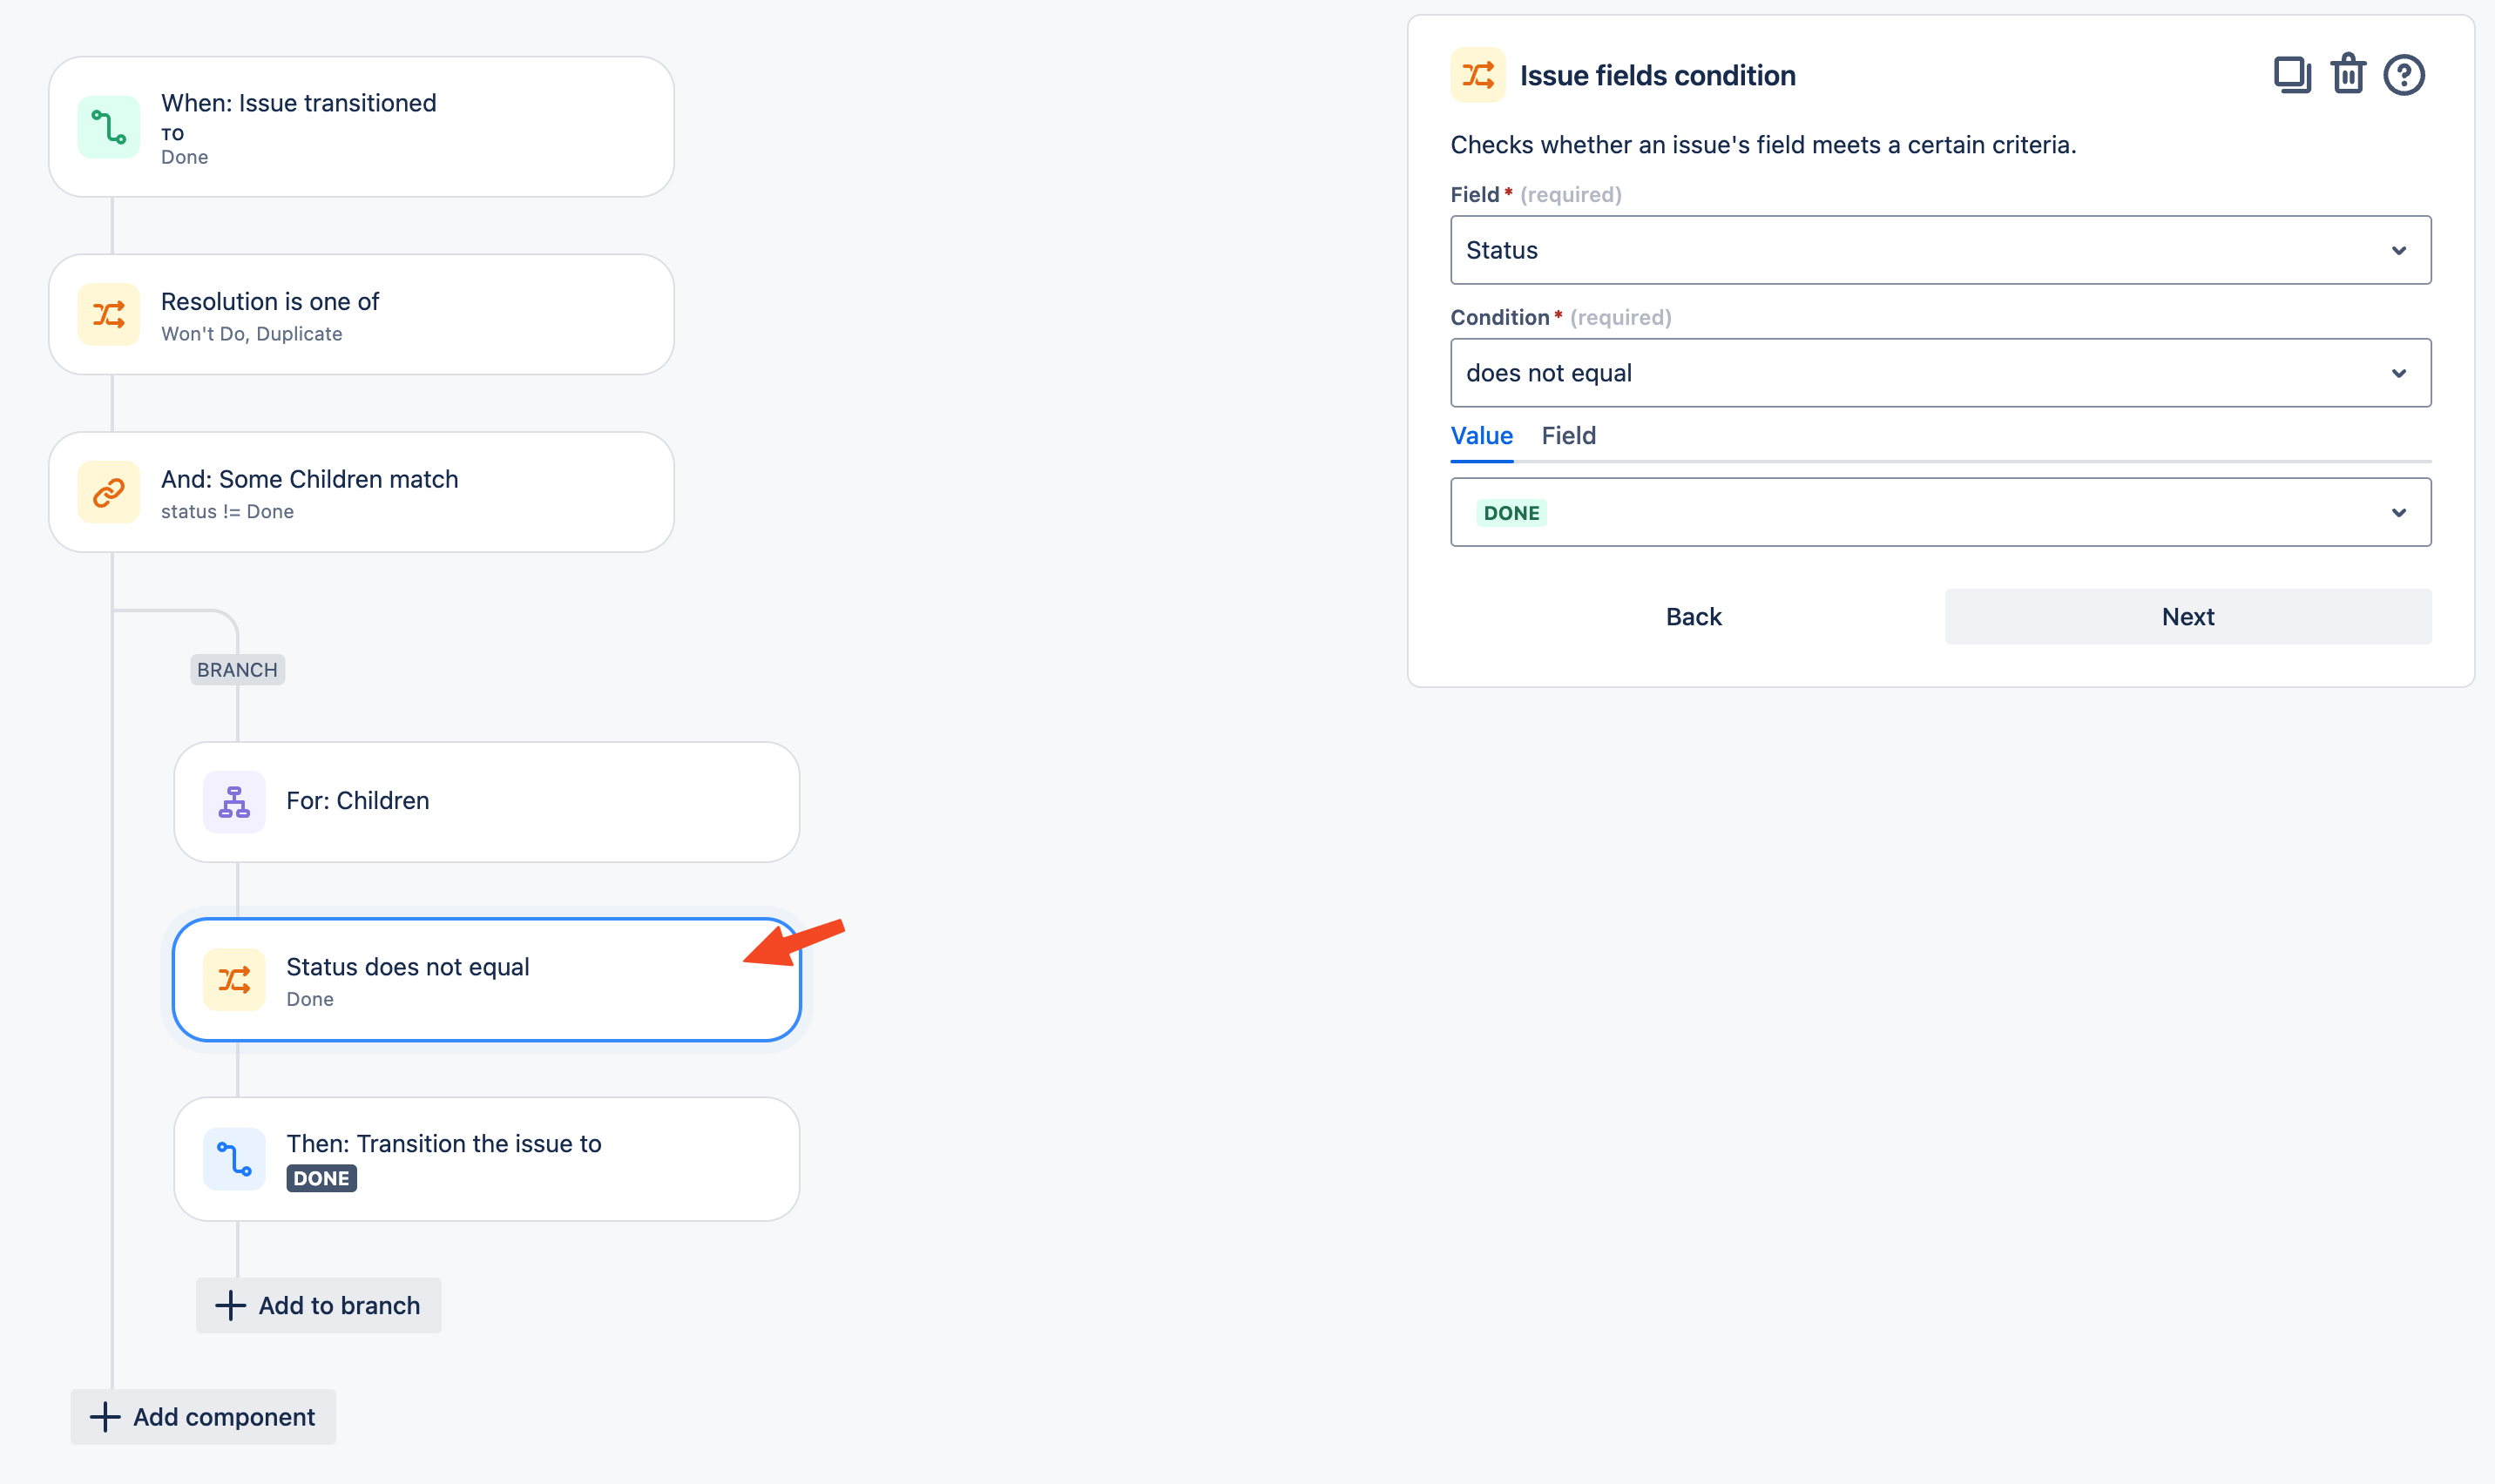
Task: Select the Value tab
Action: (1481, 436)
